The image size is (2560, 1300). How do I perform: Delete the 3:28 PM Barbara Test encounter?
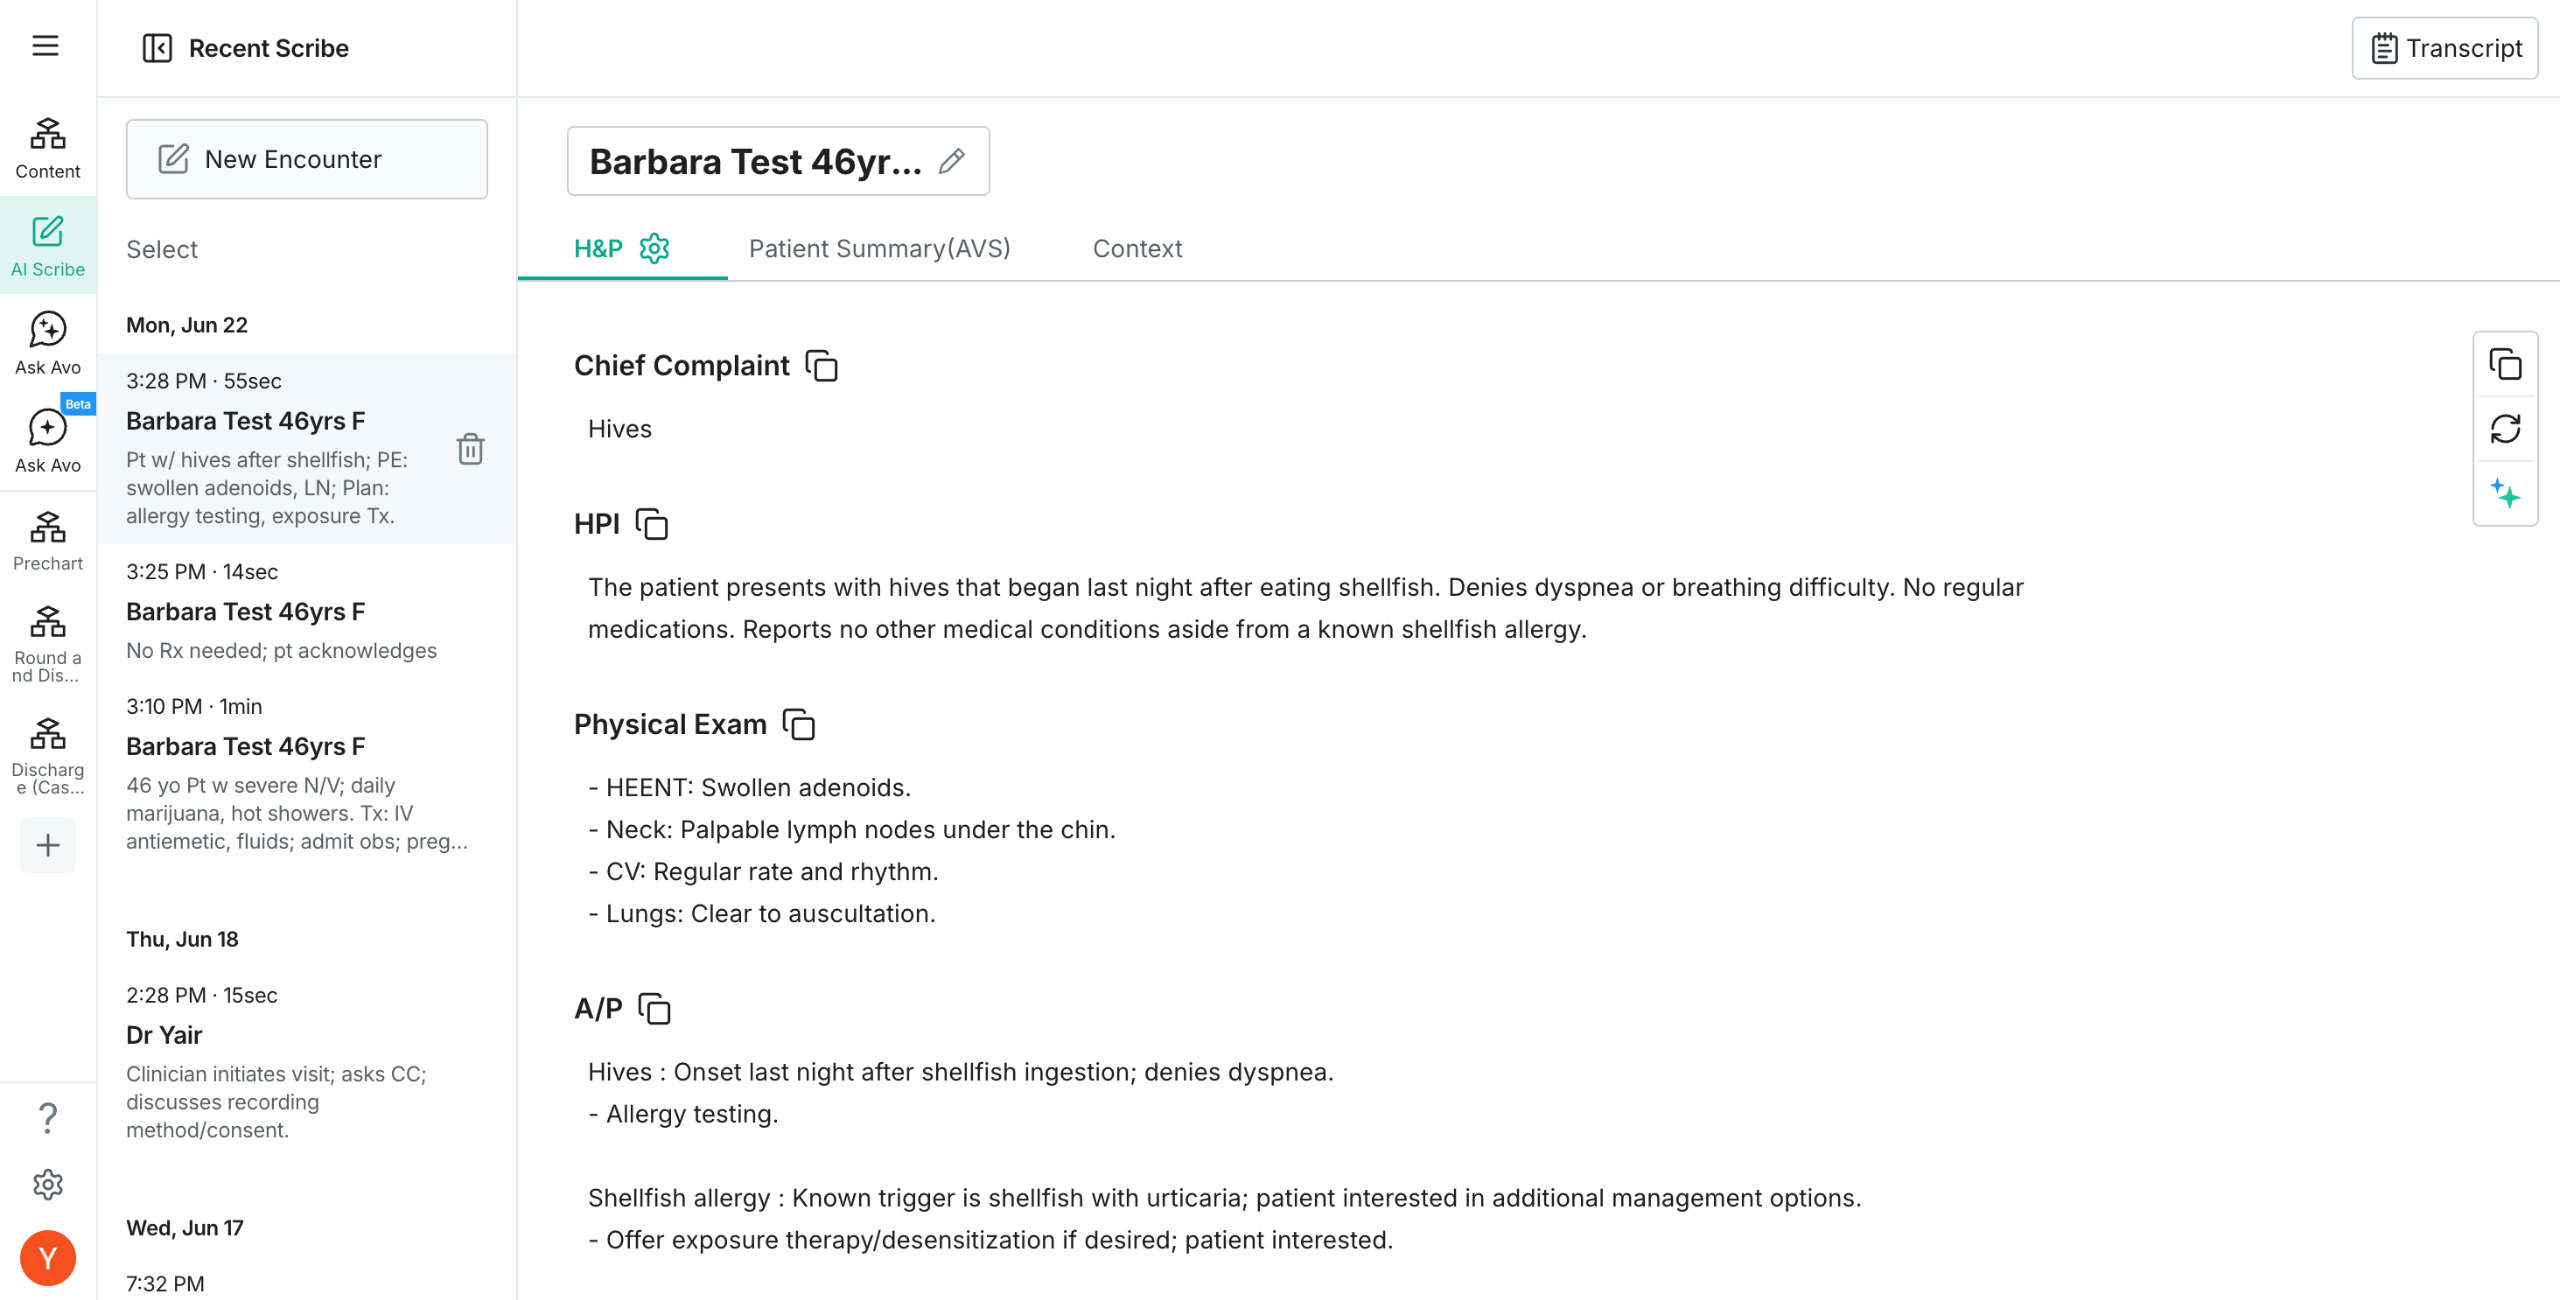click(x=470, y=449)
